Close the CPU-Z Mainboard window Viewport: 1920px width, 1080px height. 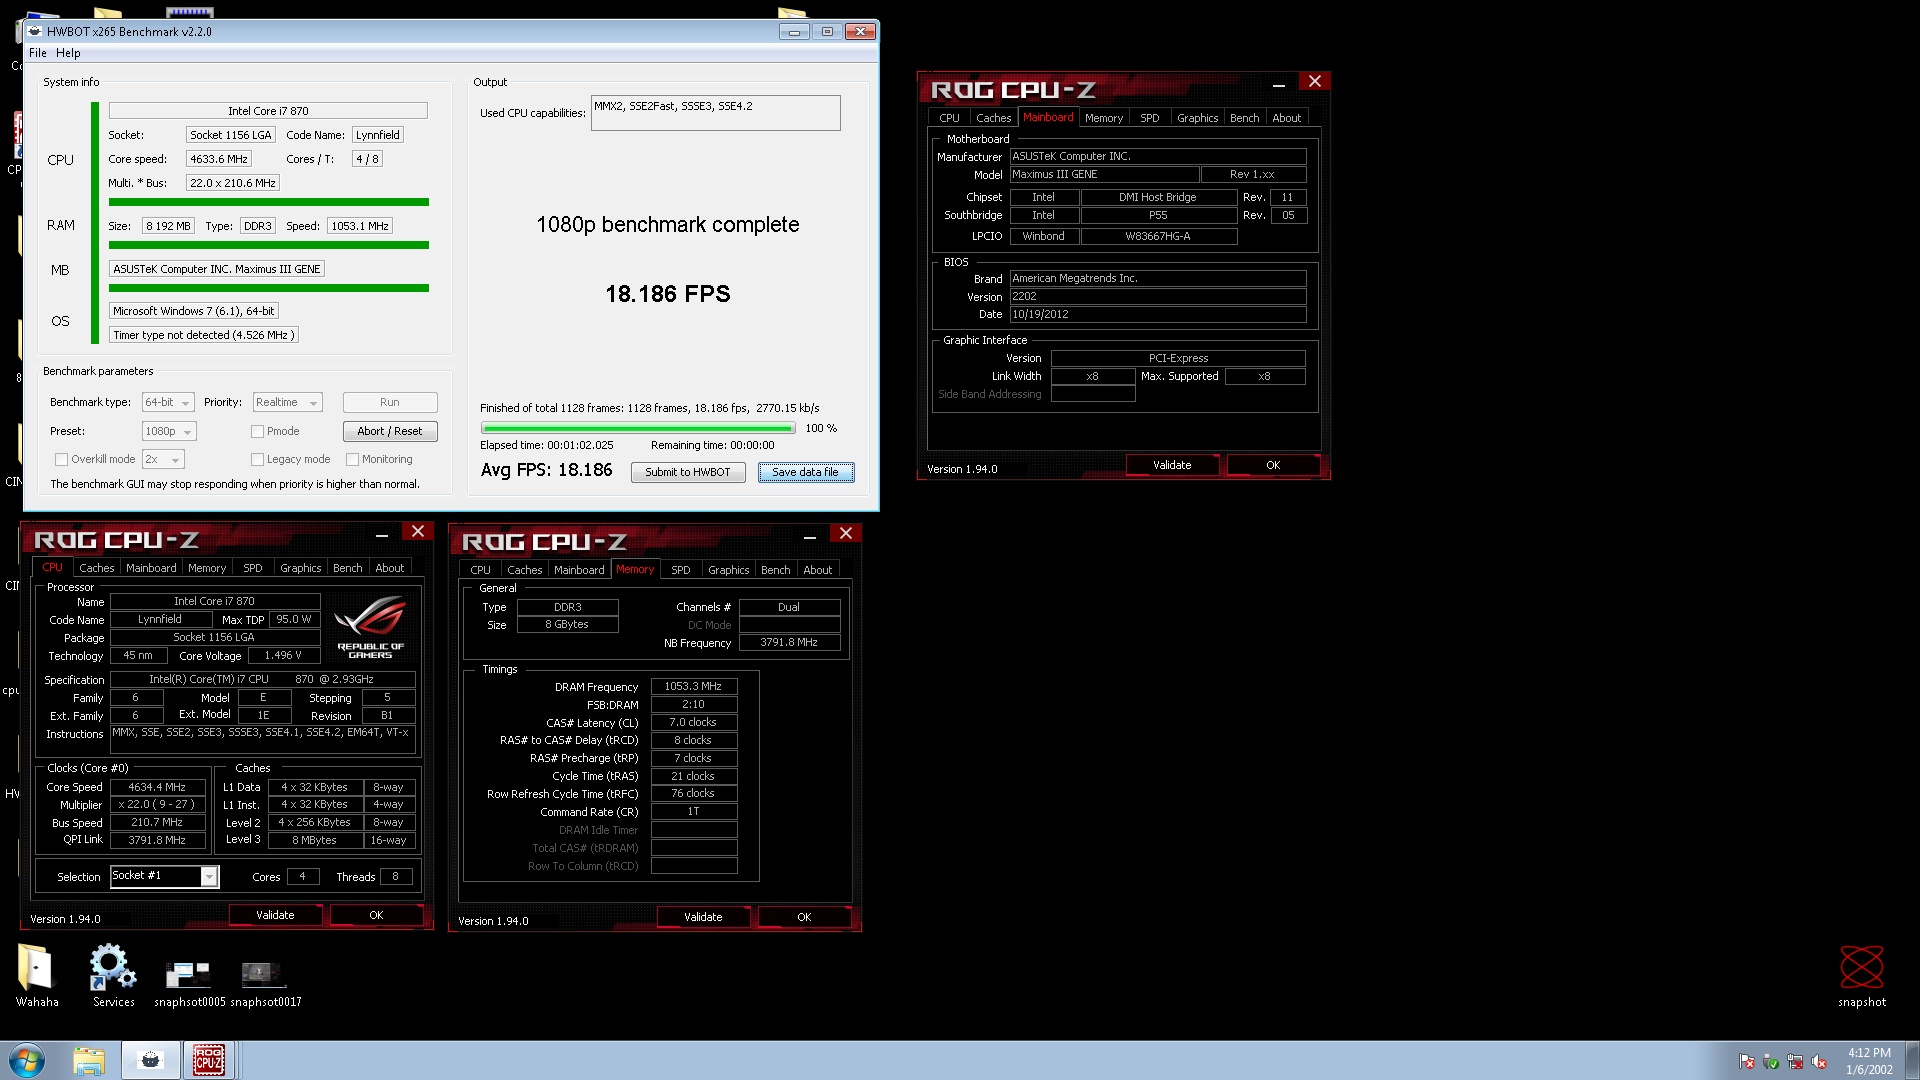[x=1315, y=81]
